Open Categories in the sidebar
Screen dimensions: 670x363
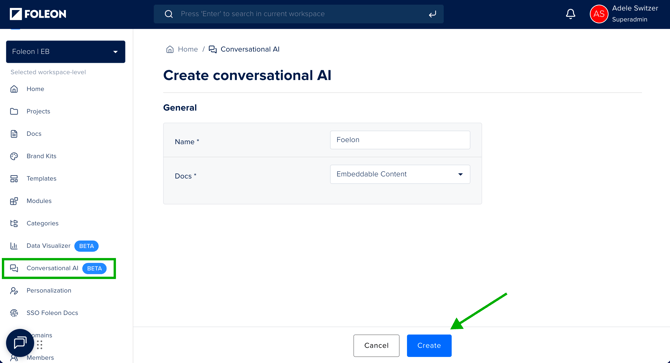pyautogui.click(x=42, y=223)
